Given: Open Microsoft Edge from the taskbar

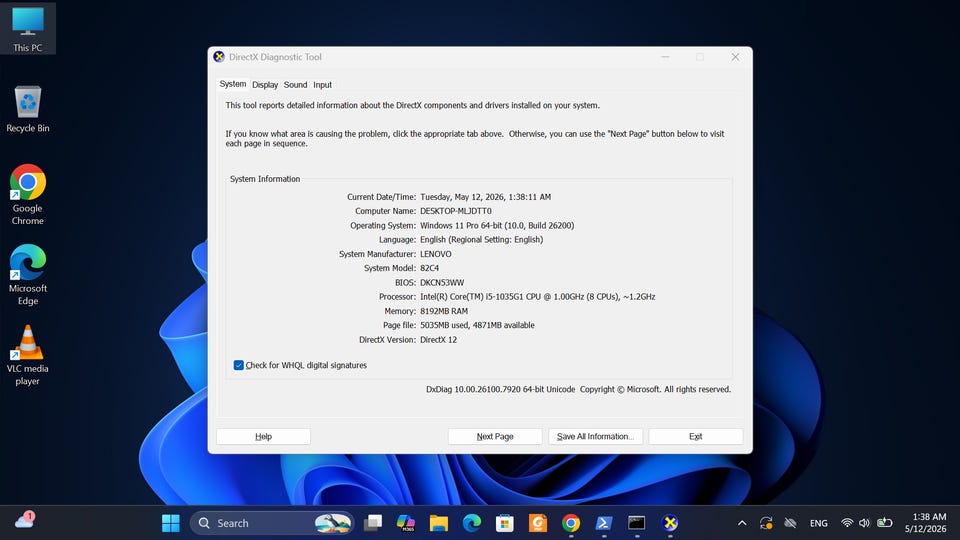Looking at the screenshot, I should 472,523.
